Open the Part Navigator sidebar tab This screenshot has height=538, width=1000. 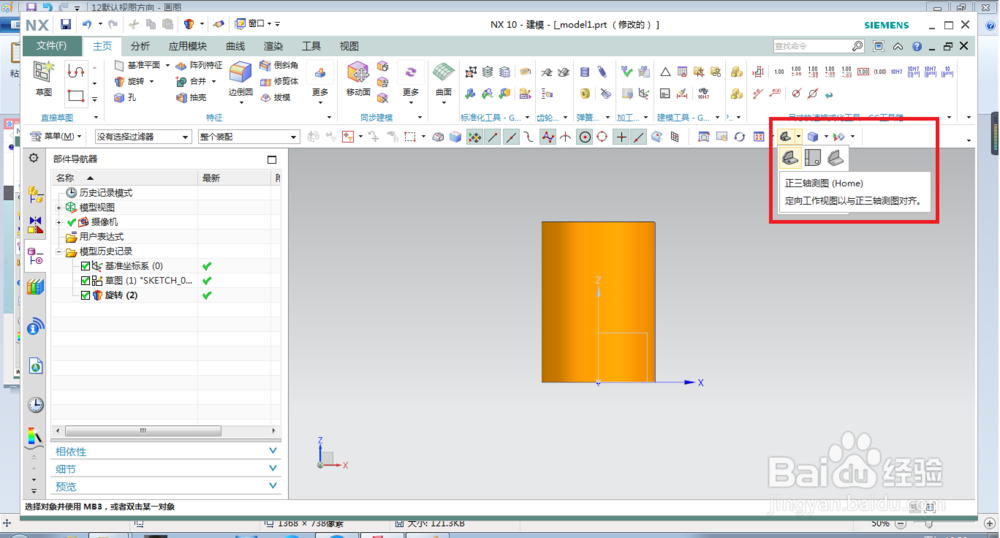click(35, 257)
